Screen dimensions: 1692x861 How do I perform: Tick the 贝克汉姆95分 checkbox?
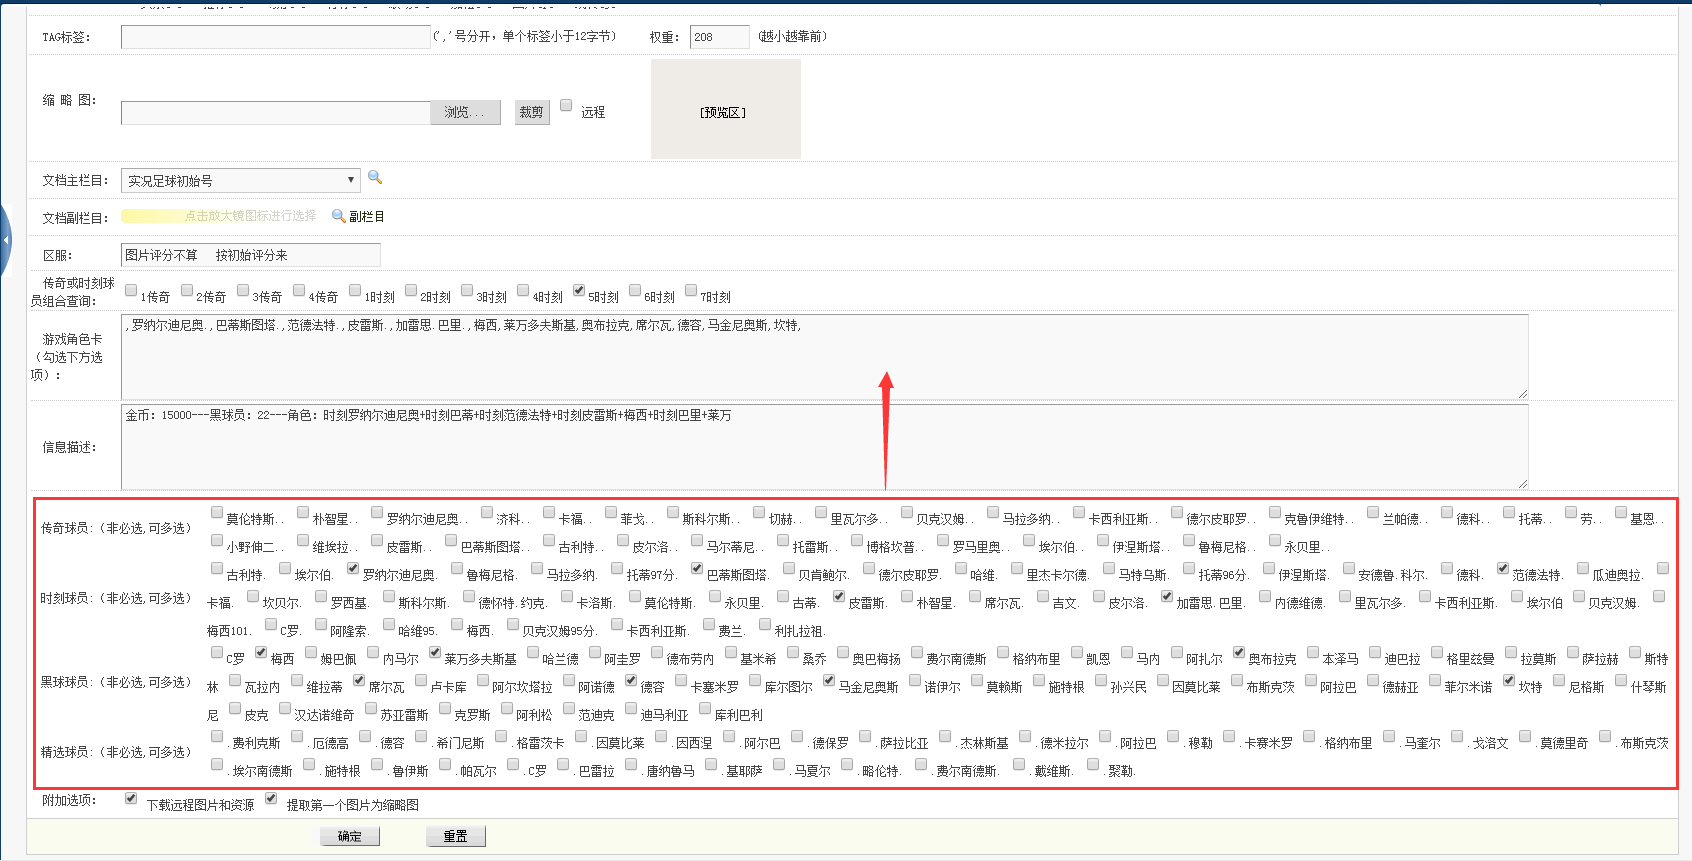coord(513,624)
